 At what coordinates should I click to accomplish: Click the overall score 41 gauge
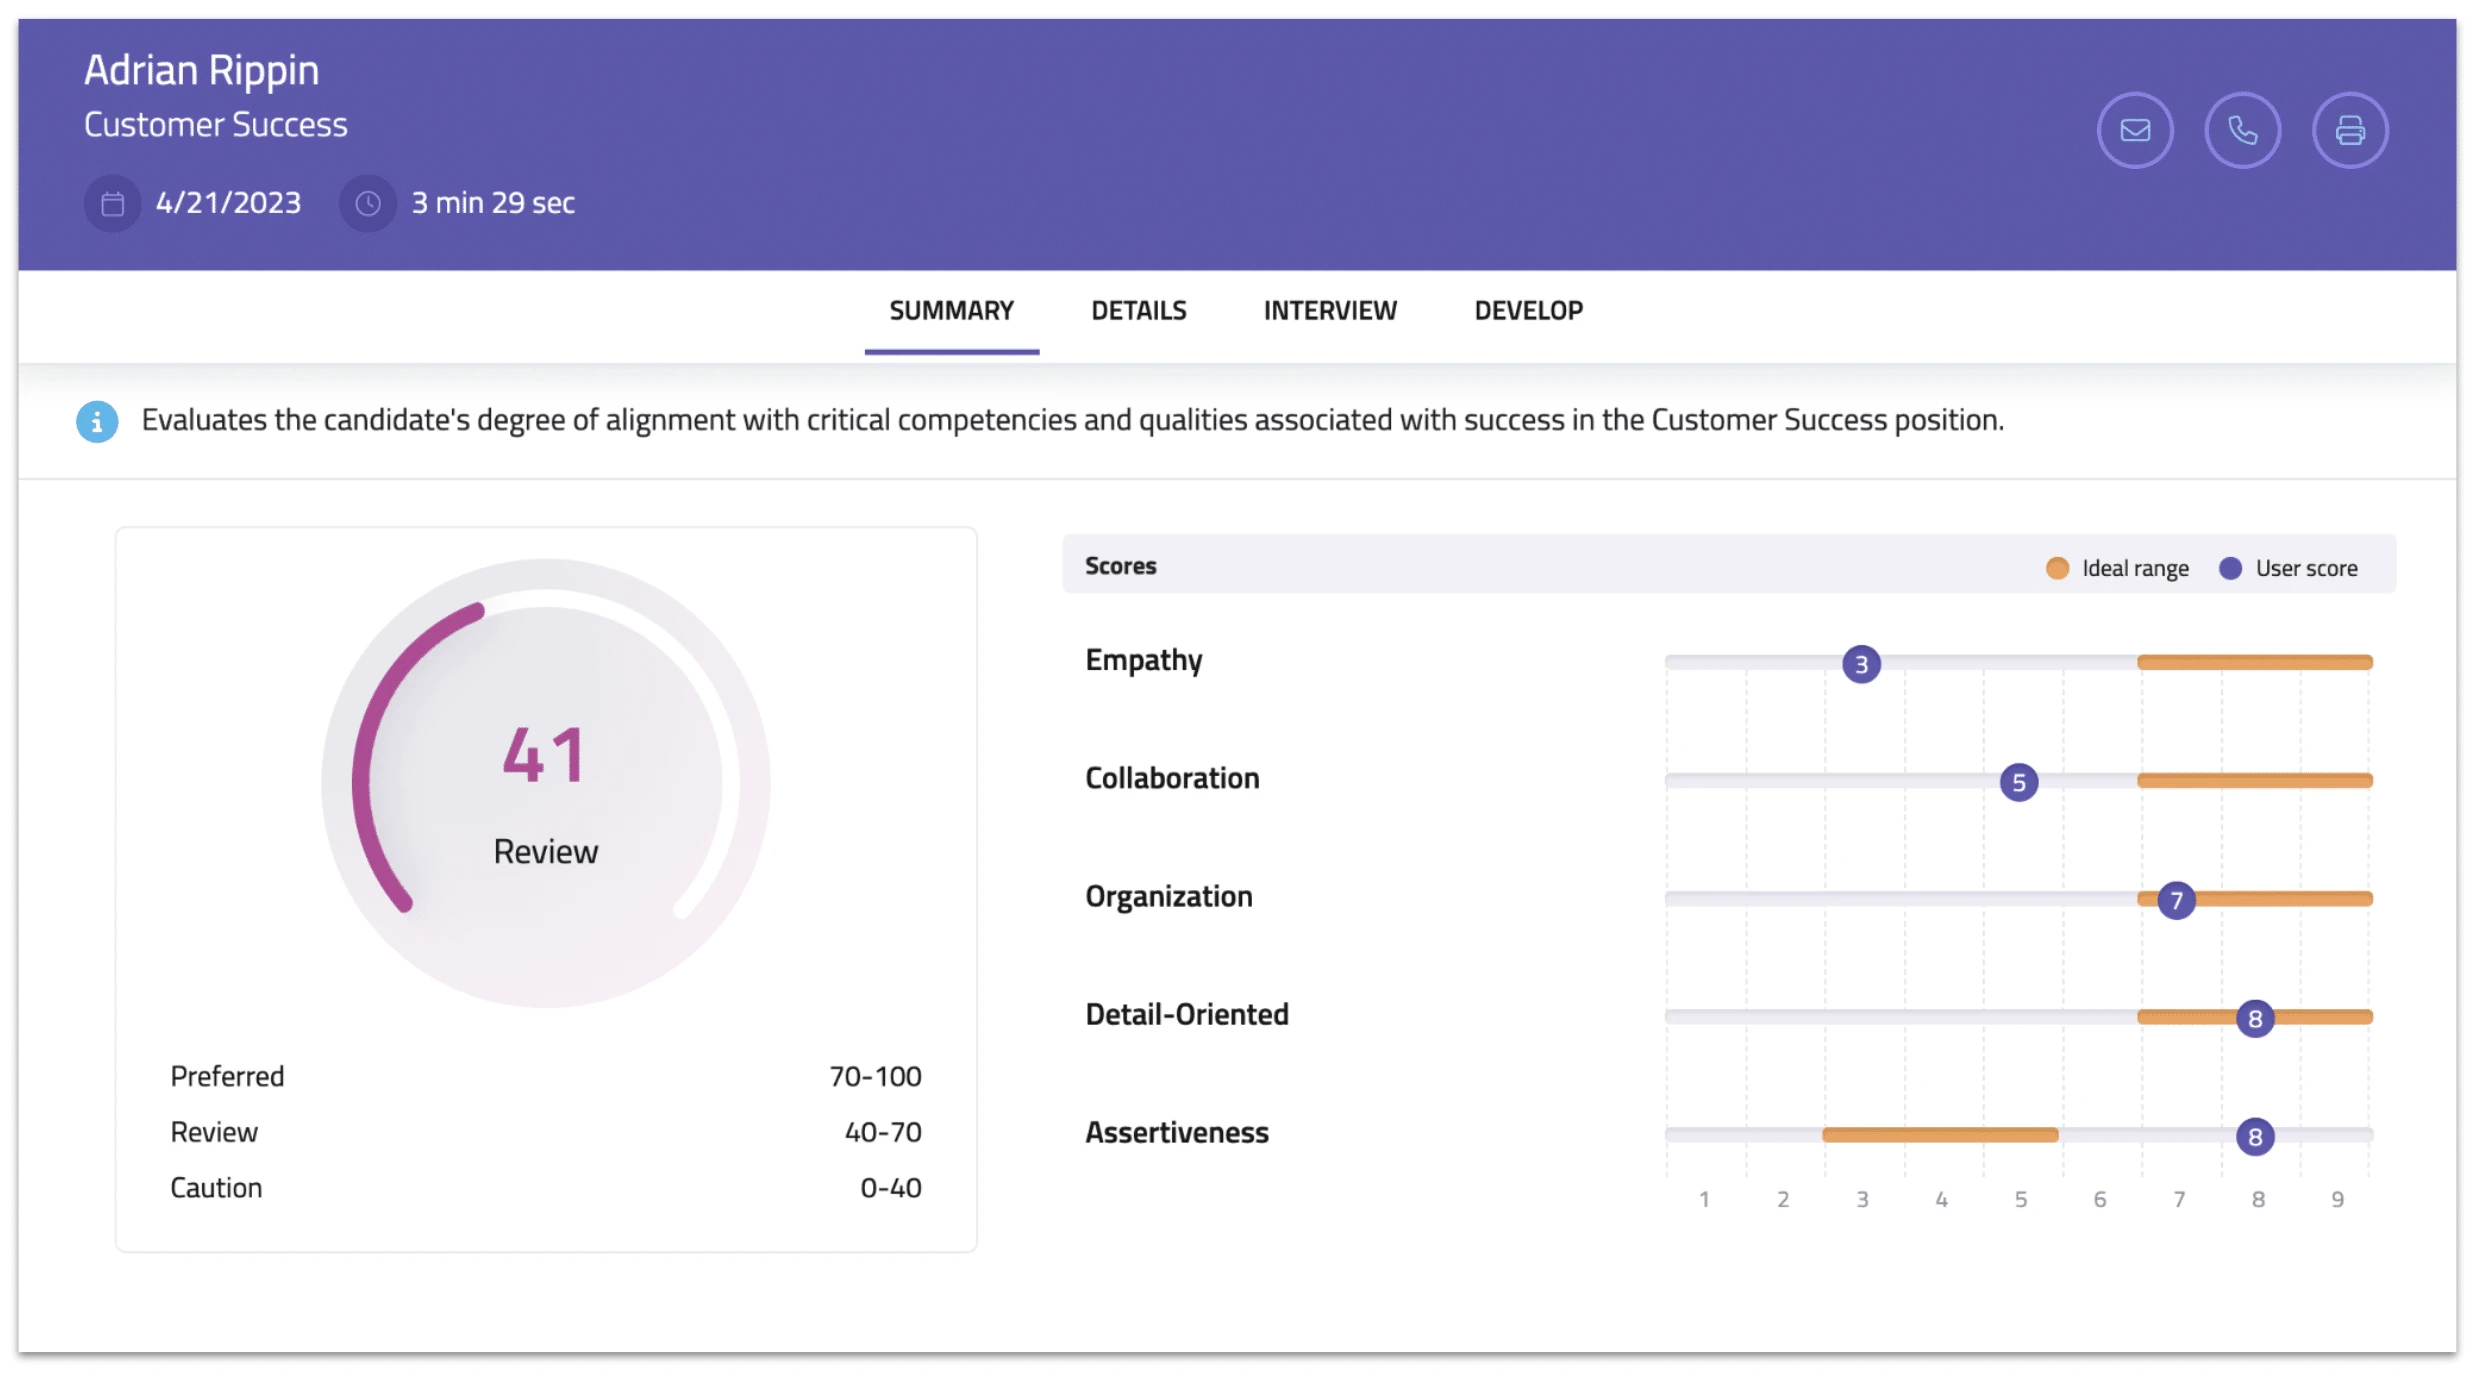click(545, 782)
